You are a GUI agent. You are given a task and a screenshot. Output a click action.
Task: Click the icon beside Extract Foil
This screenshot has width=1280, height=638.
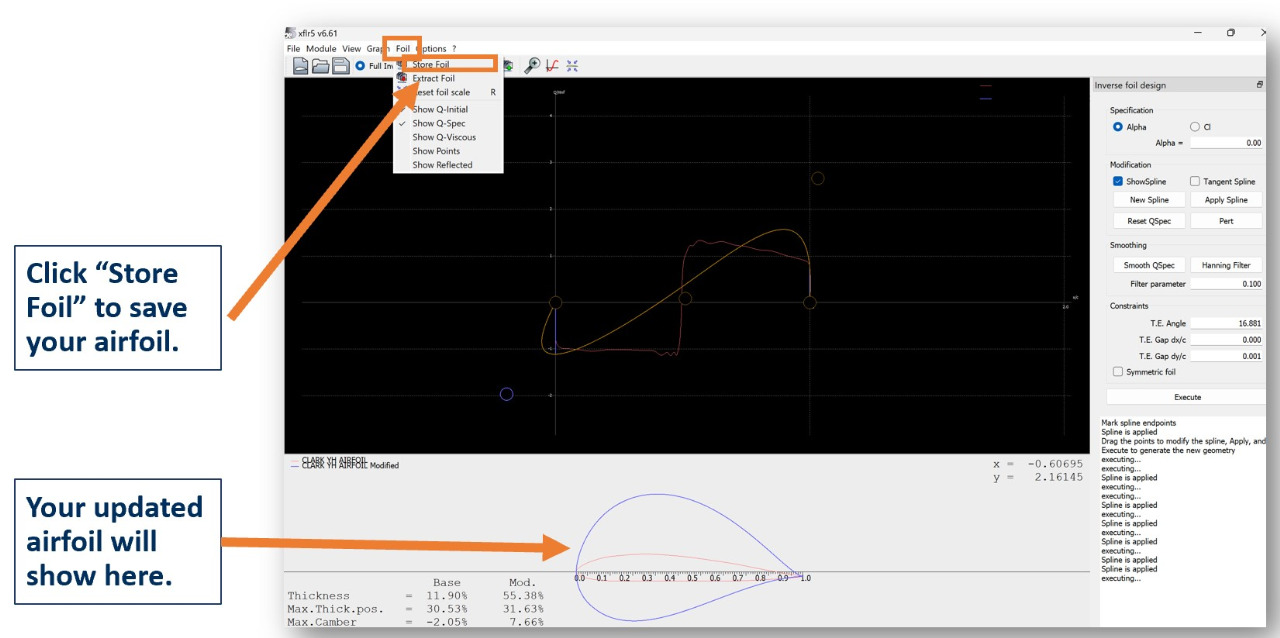point(402,78)
